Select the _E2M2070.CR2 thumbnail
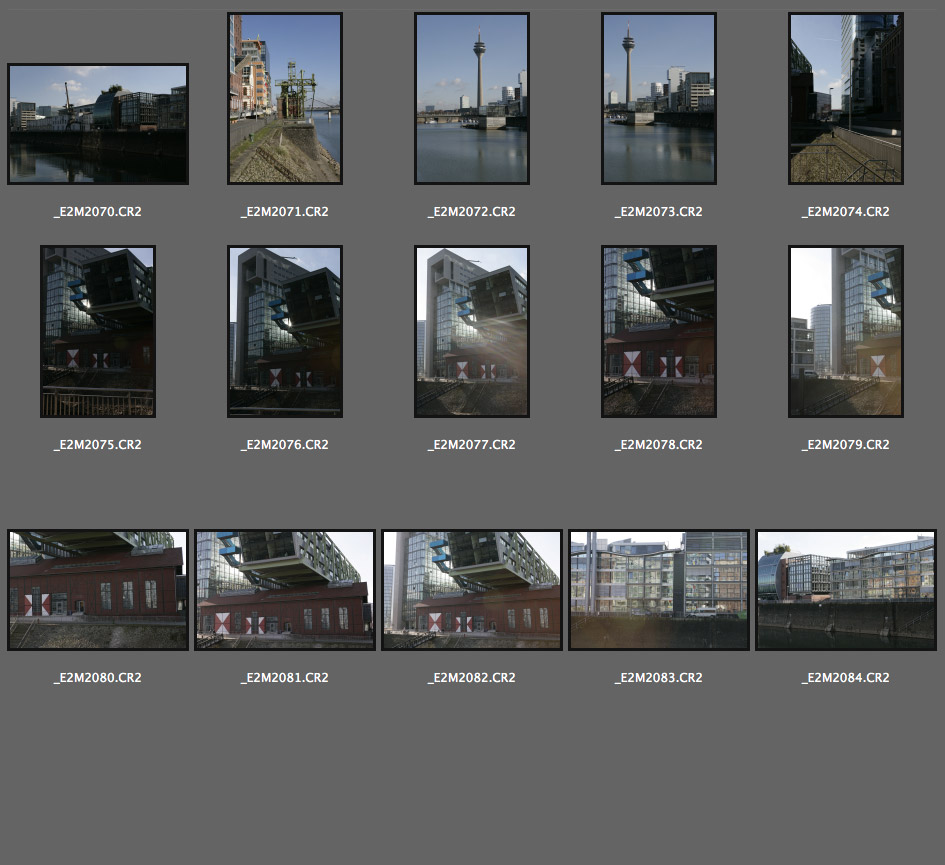The image size is (945, 865). 97,124
